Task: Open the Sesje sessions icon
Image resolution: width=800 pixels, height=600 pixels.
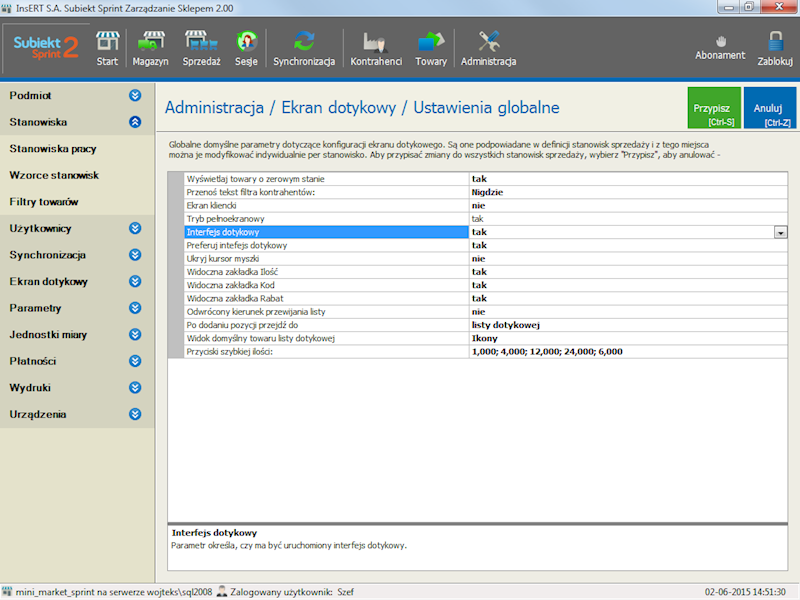Action: pyautogui.click(x=246, y=48)
